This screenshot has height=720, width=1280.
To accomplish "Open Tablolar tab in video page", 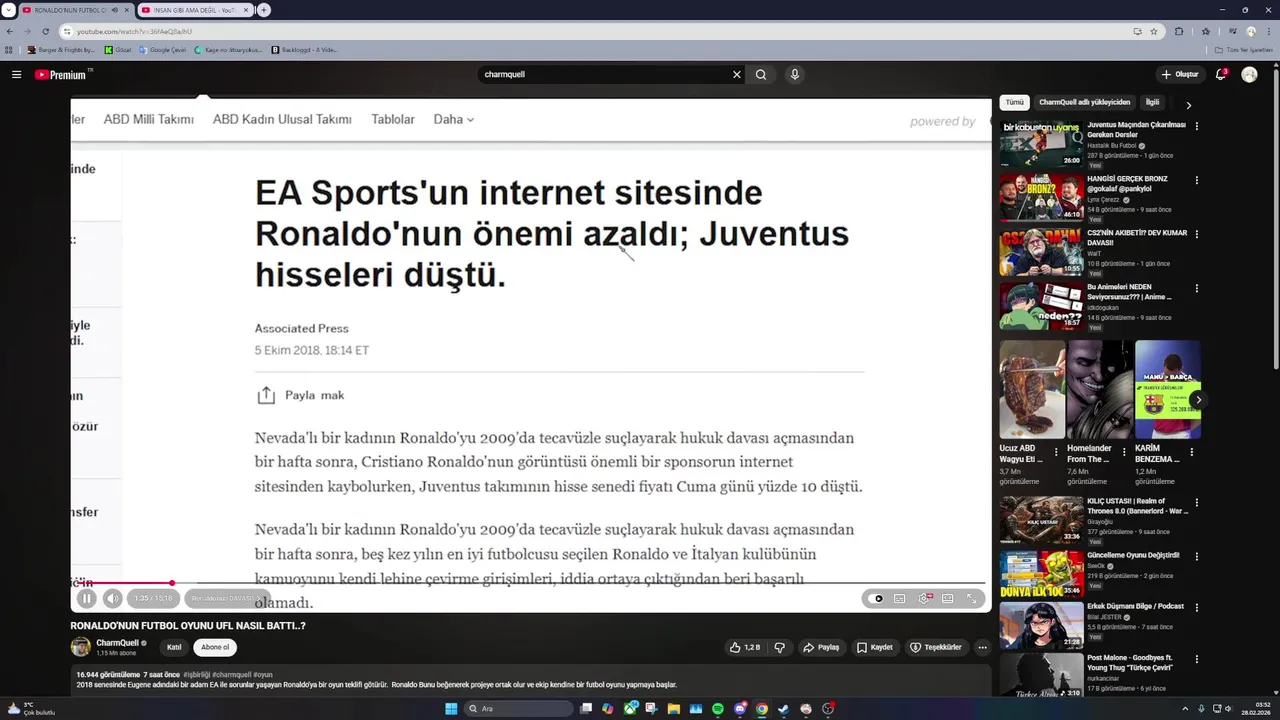I will pos(393,119).
